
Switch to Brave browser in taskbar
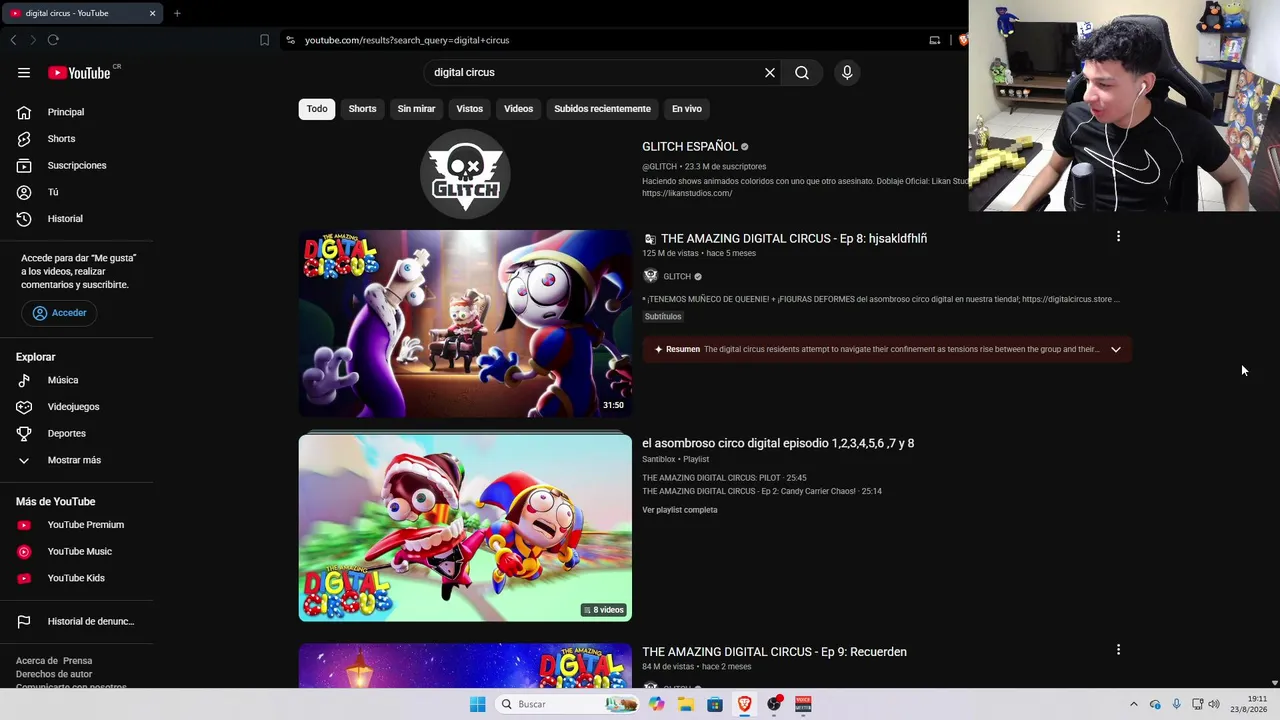click(x=745, y=704)
